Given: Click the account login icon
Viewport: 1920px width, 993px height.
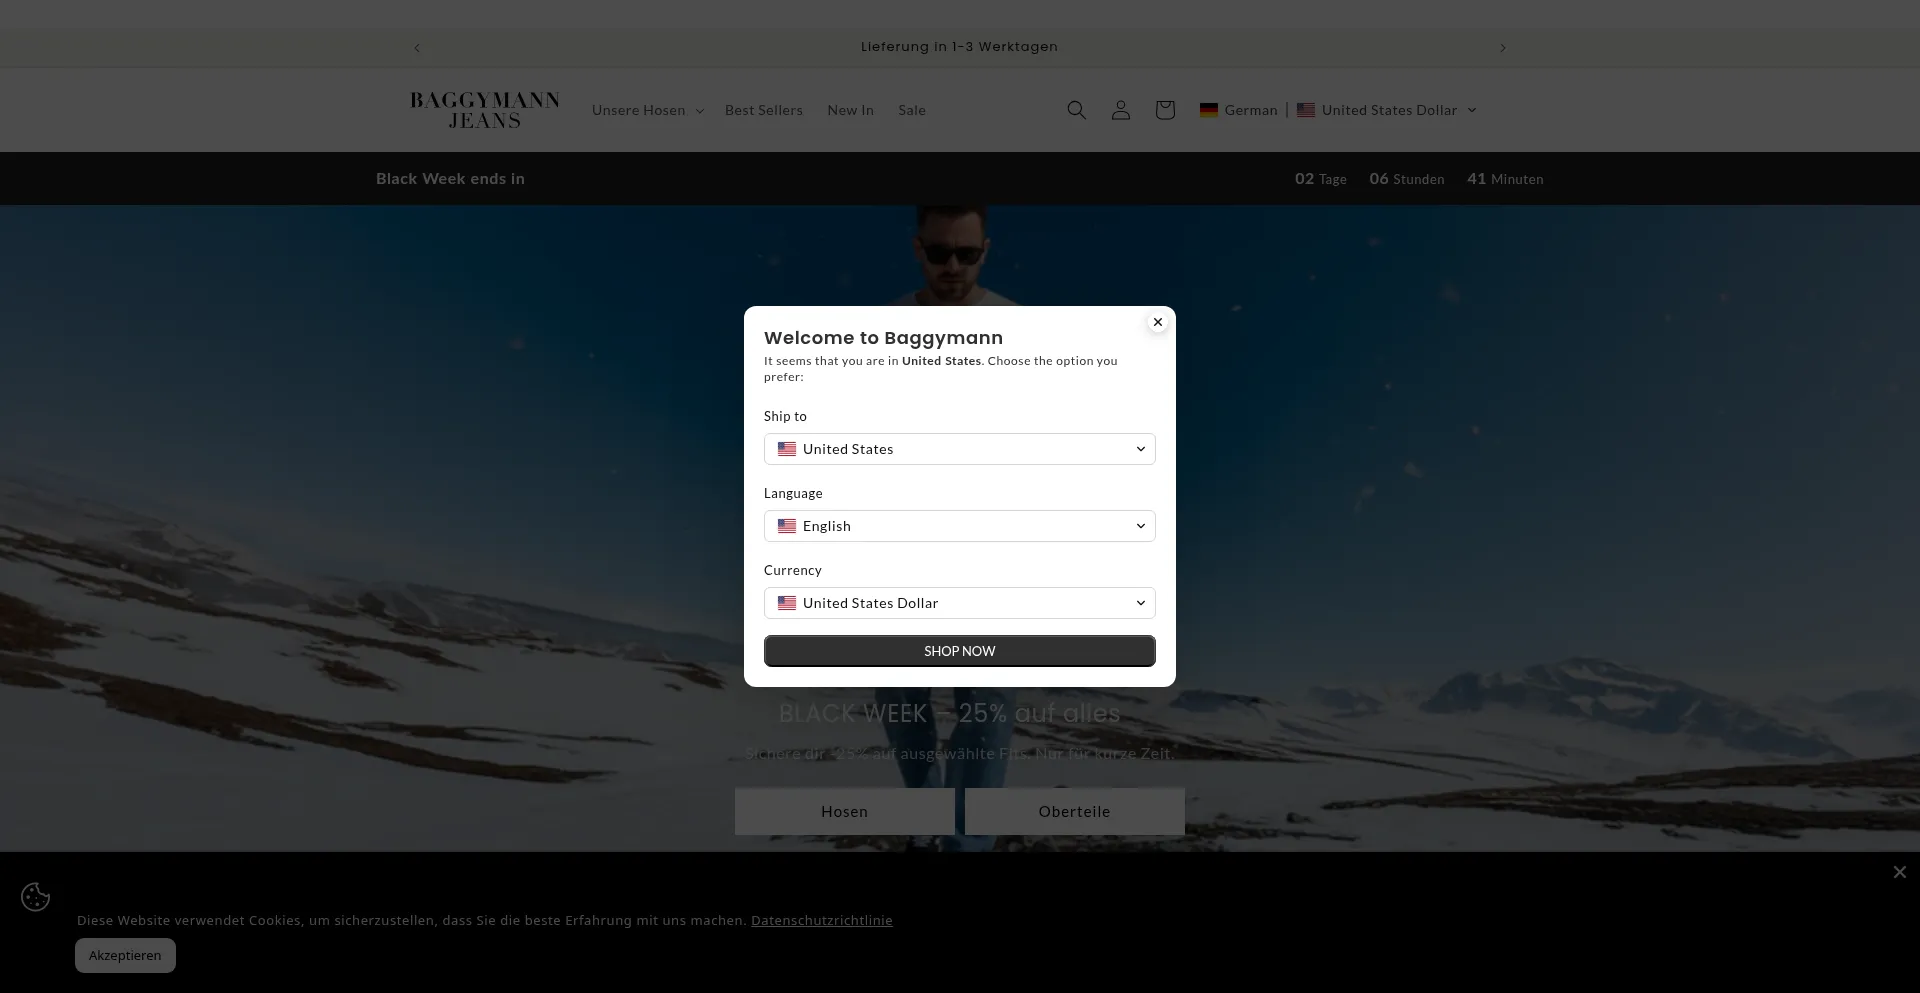Looking at the screenshot, I should 1120,110.
